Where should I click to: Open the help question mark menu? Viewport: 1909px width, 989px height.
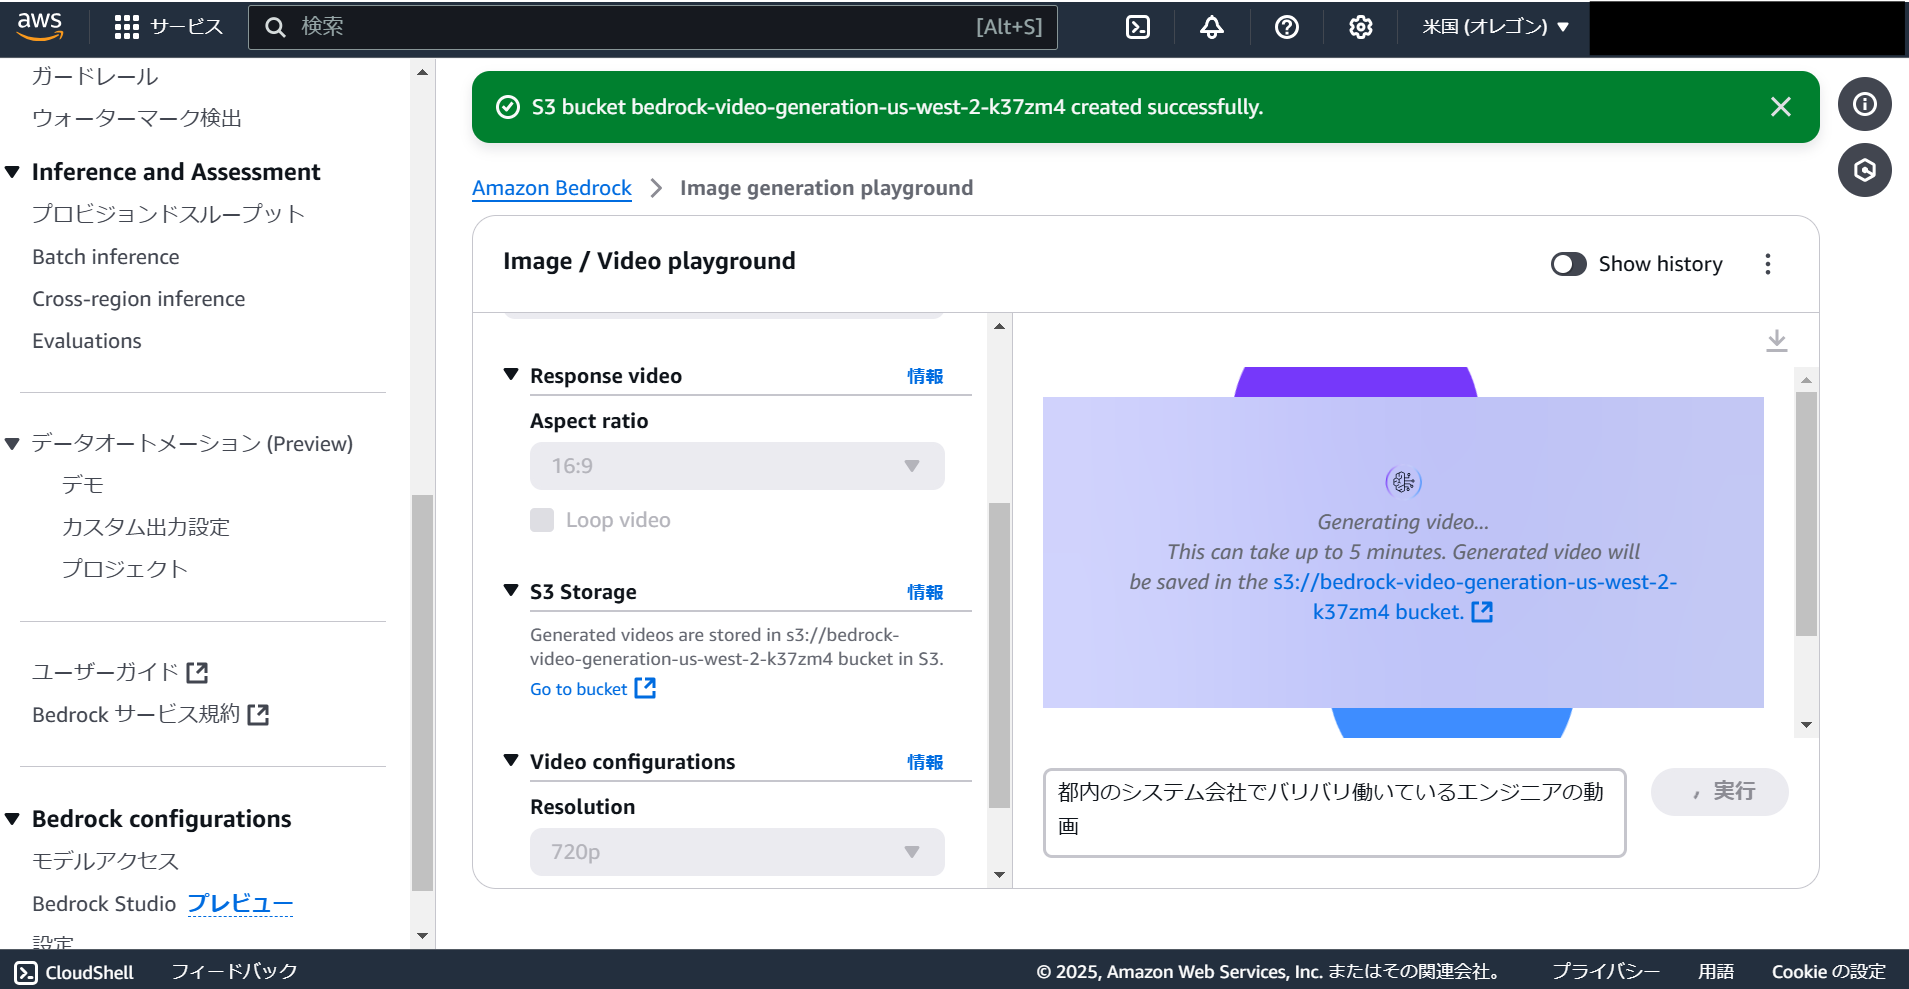click(x=1287, y=27)
